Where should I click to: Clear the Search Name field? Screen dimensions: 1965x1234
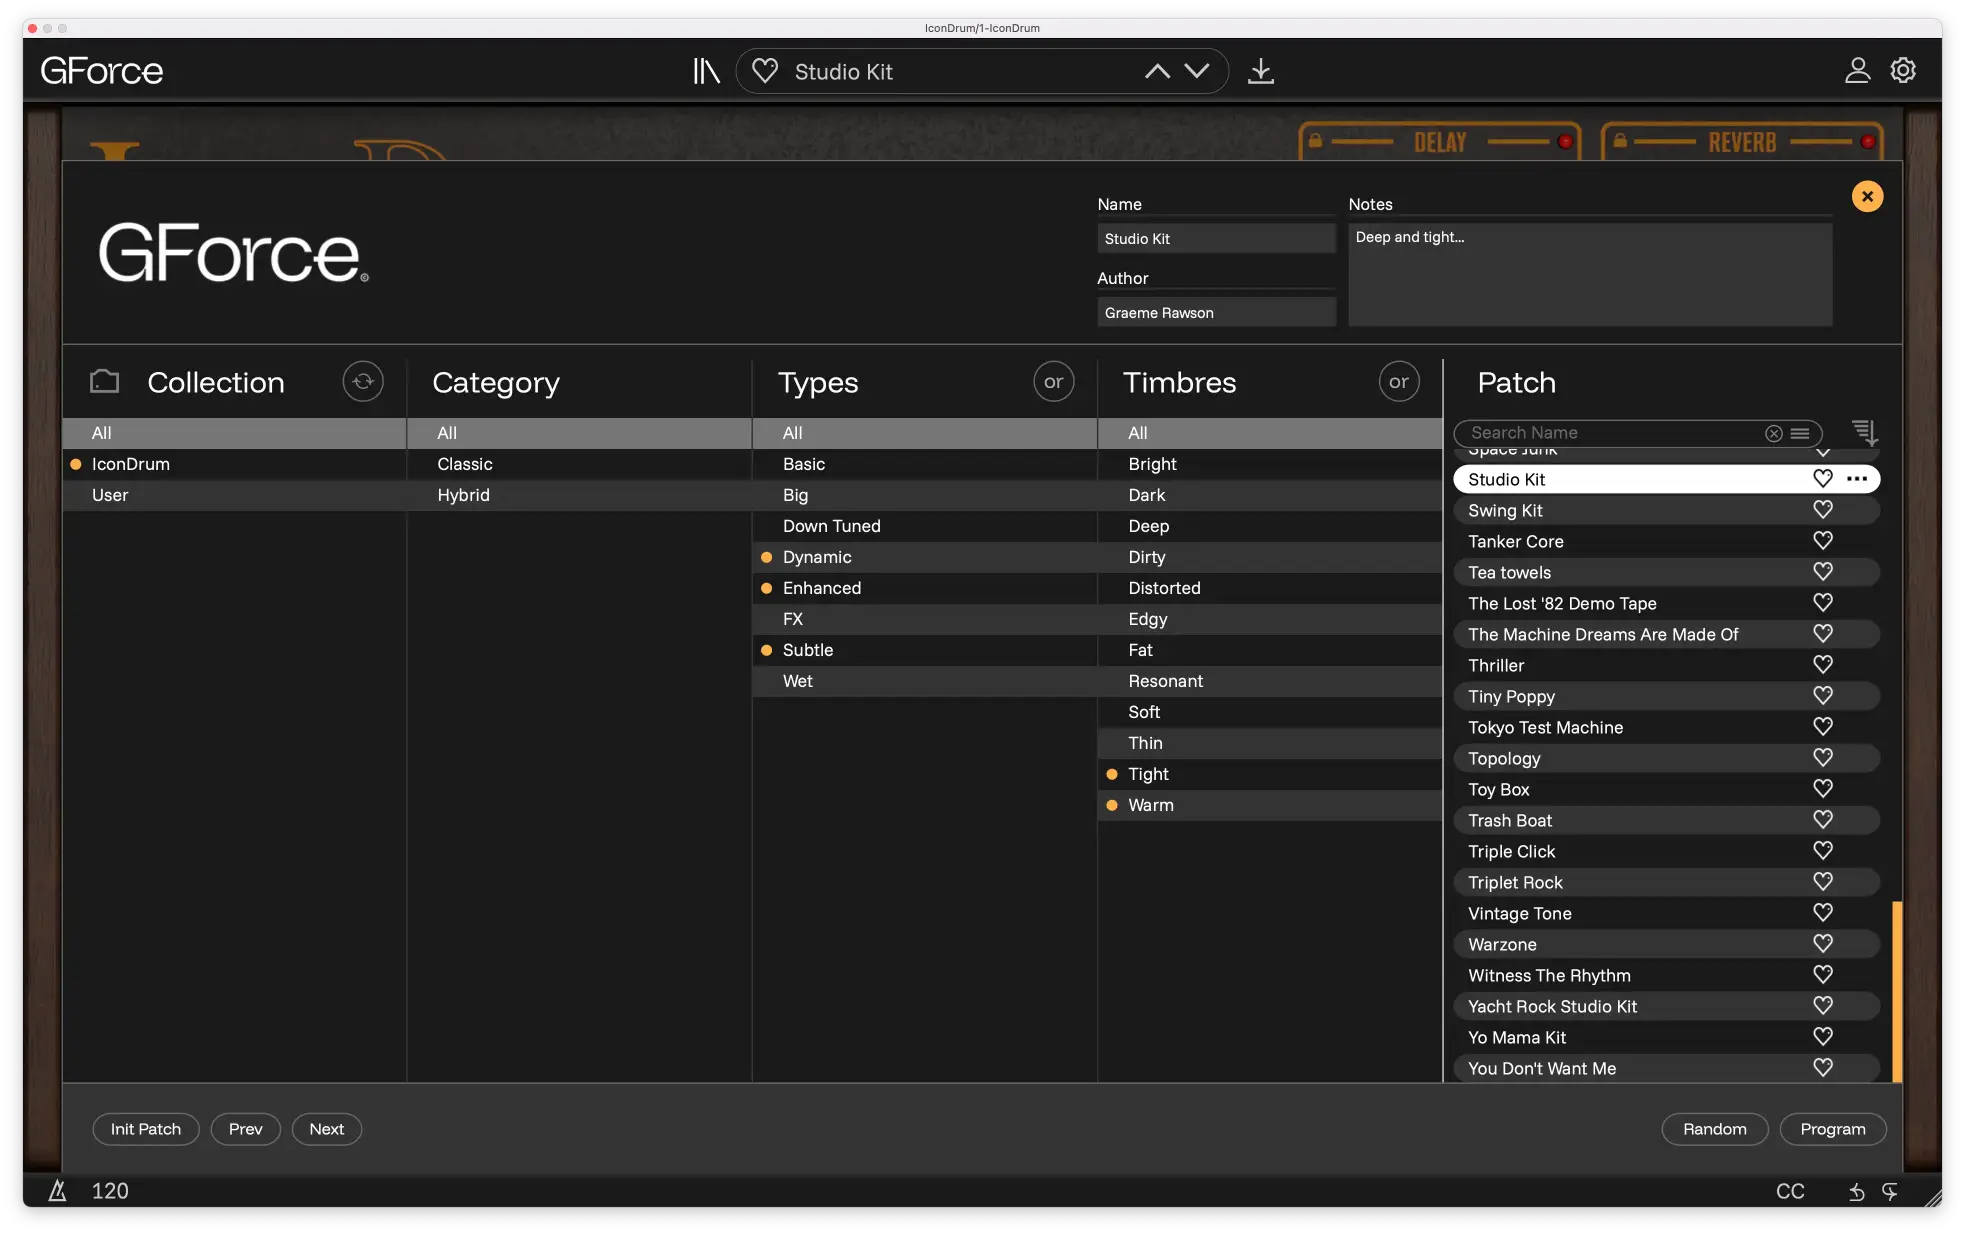click(x=1773, y=433)
